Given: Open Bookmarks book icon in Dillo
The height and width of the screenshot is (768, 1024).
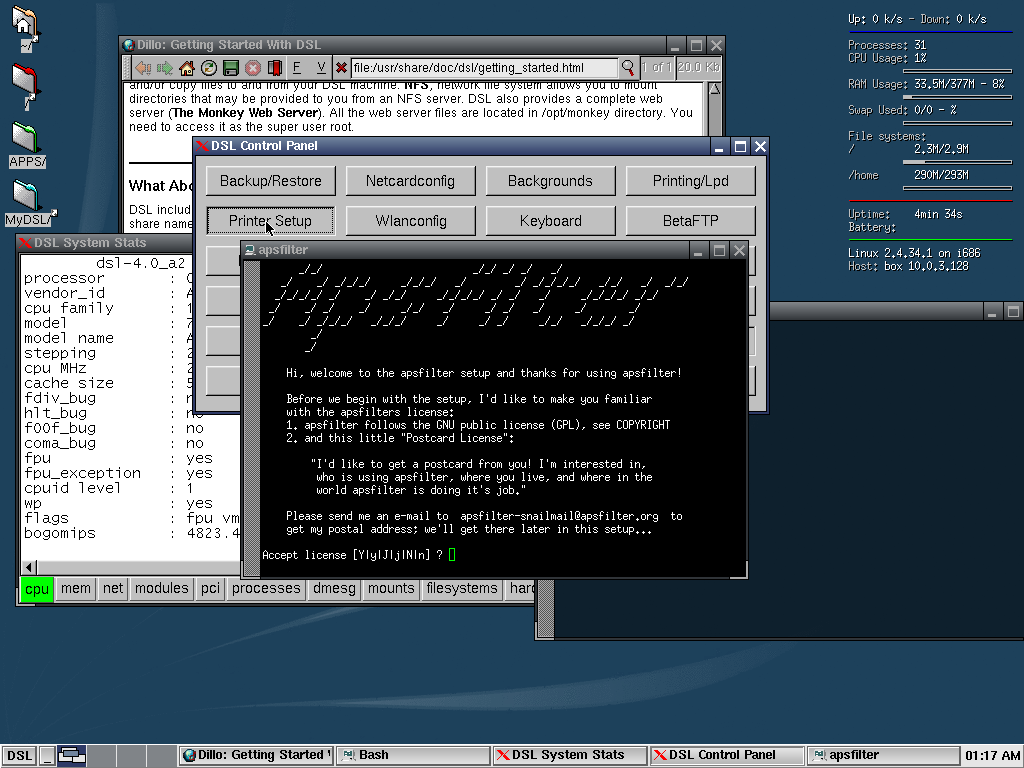Looking at the screenshot, I should (x=273, y=68).
